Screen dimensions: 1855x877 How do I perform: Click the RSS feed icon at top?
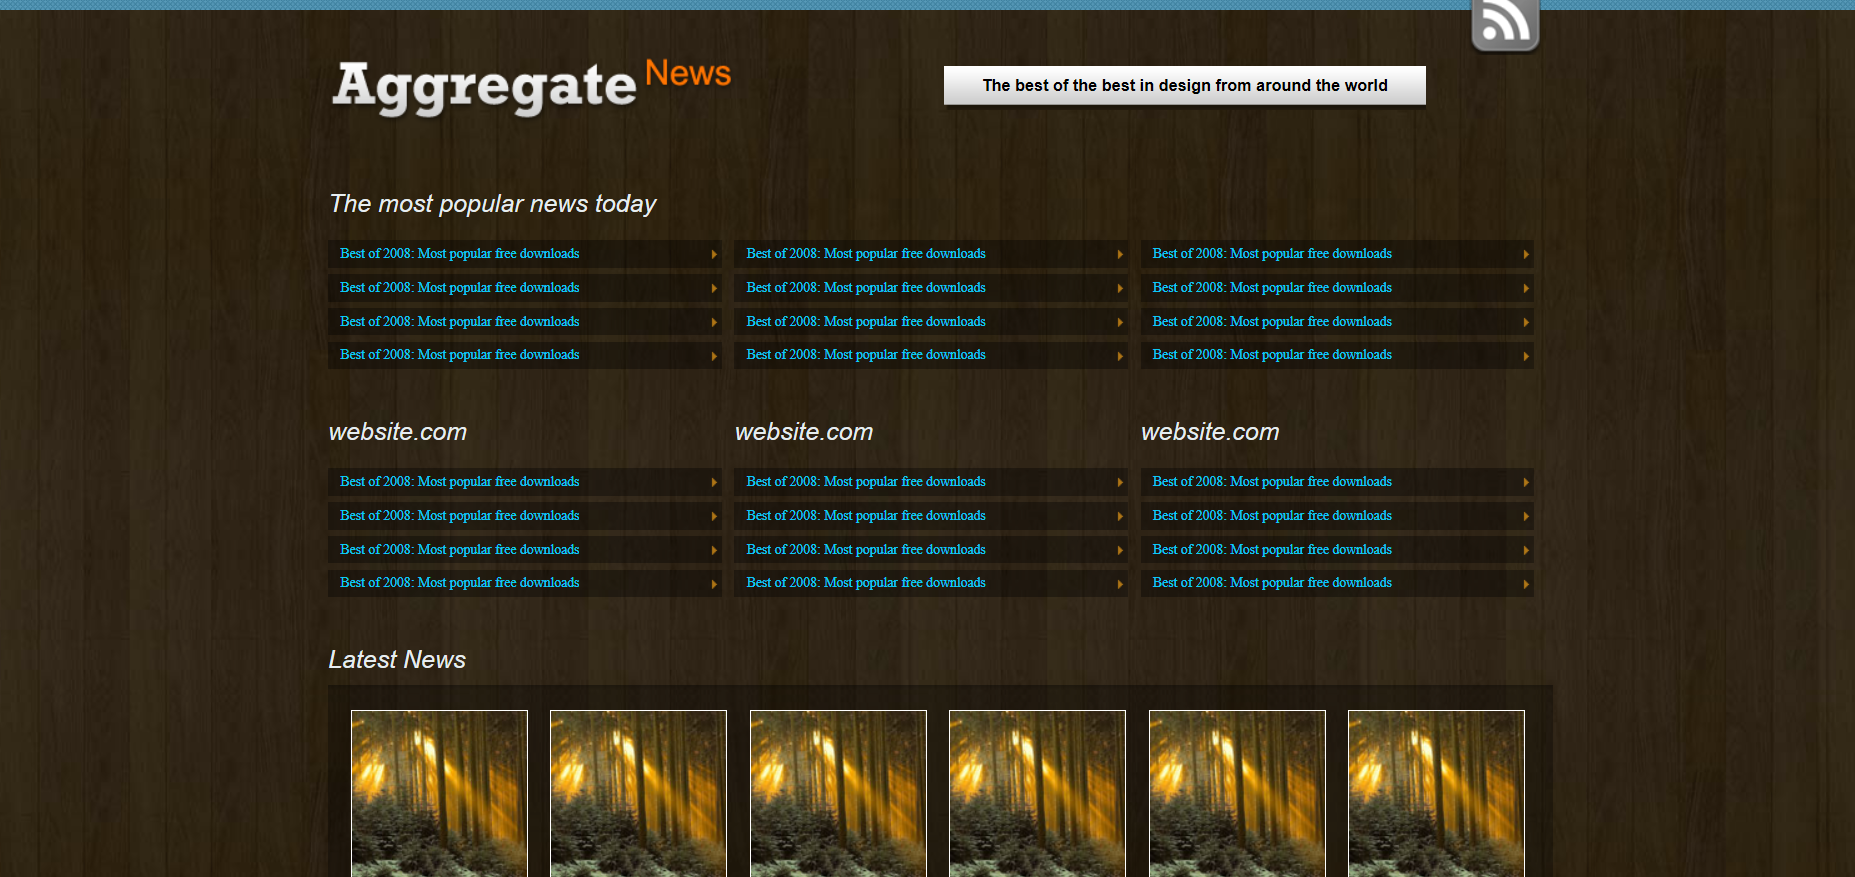point(1504,25)
